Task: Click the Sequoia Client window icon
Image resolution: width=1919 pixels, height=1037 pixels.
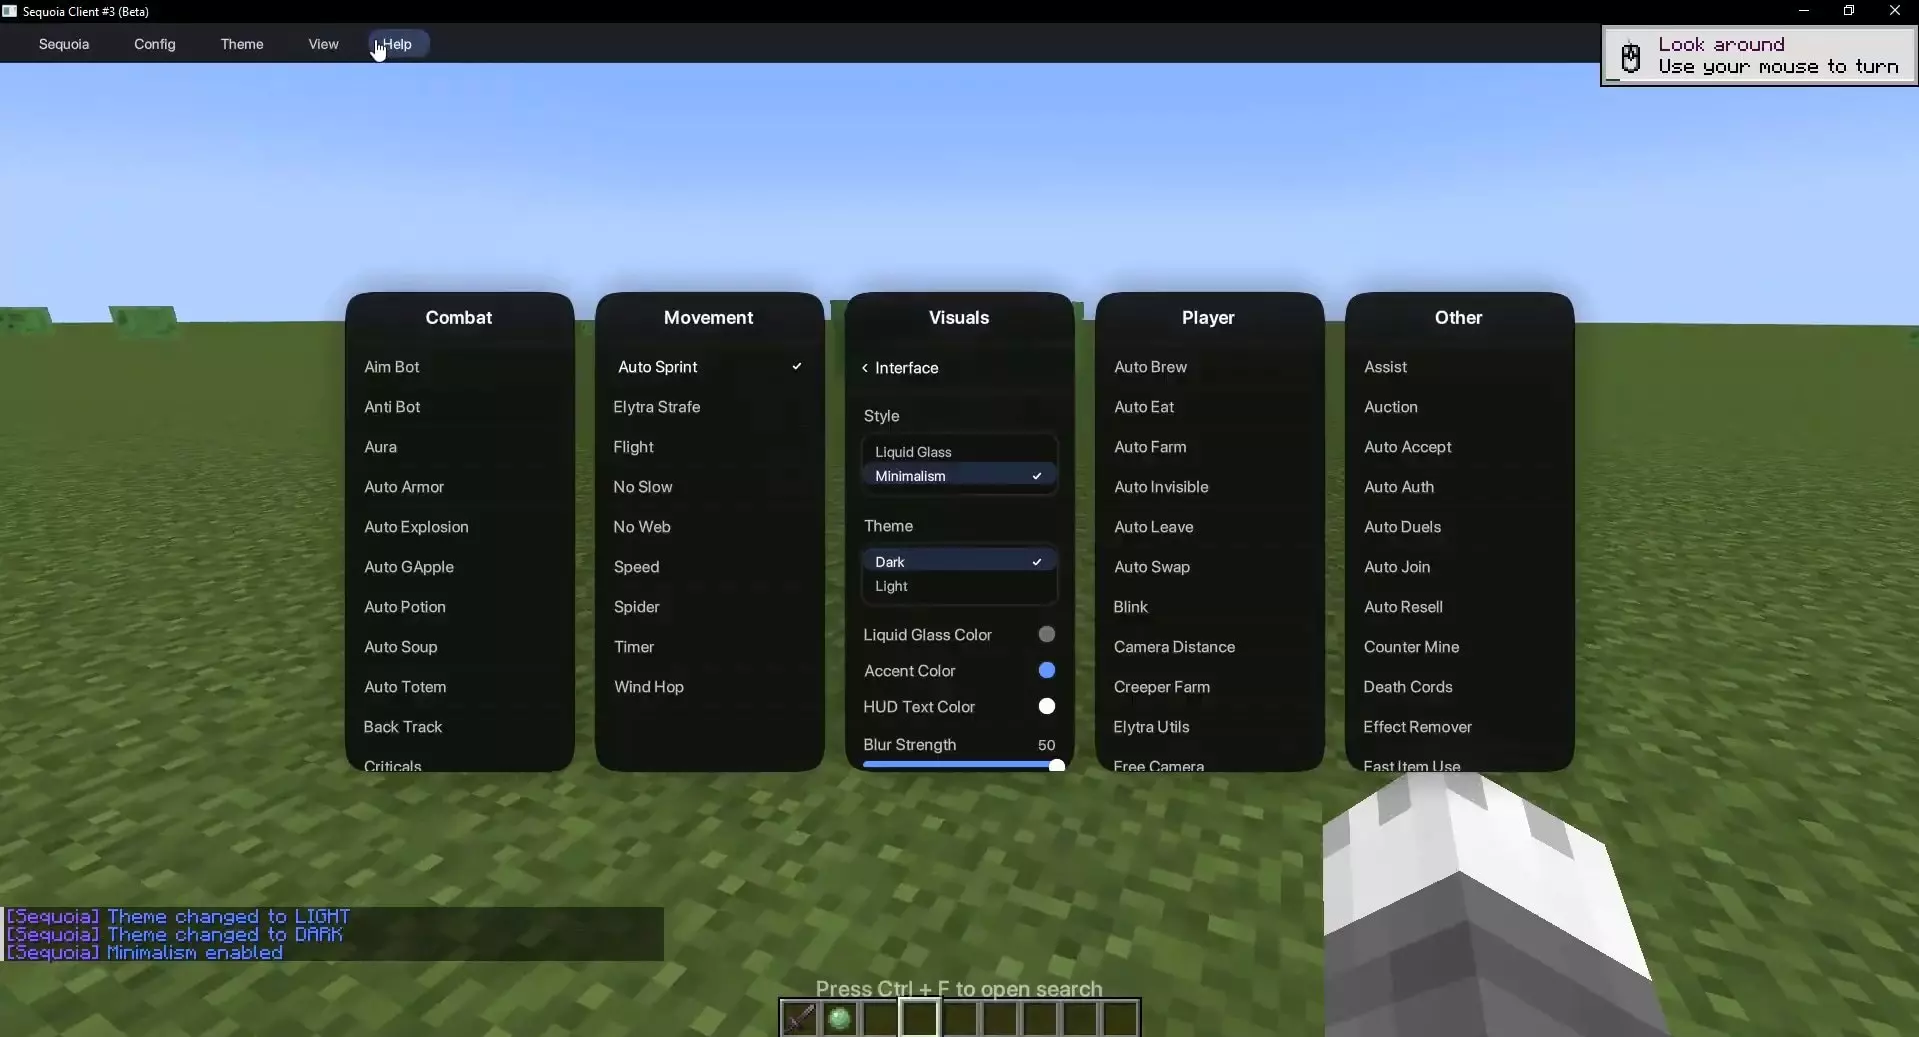Action: (x=9, y=11)
